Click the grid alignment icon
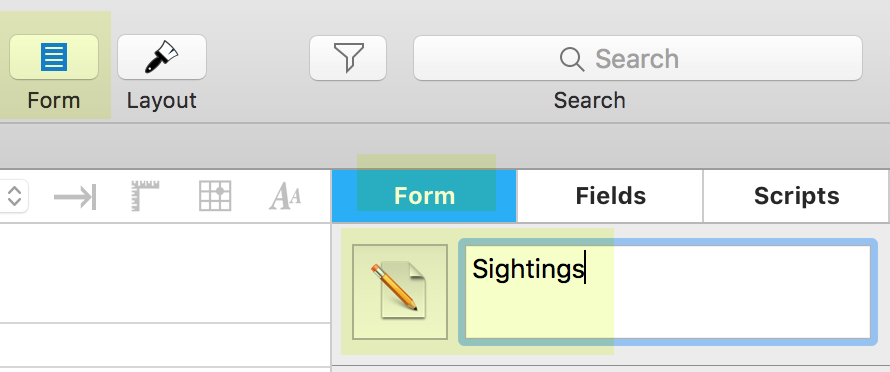Viewport: 890px width, 372px height. pyautogui.click(x=215, y=196)
